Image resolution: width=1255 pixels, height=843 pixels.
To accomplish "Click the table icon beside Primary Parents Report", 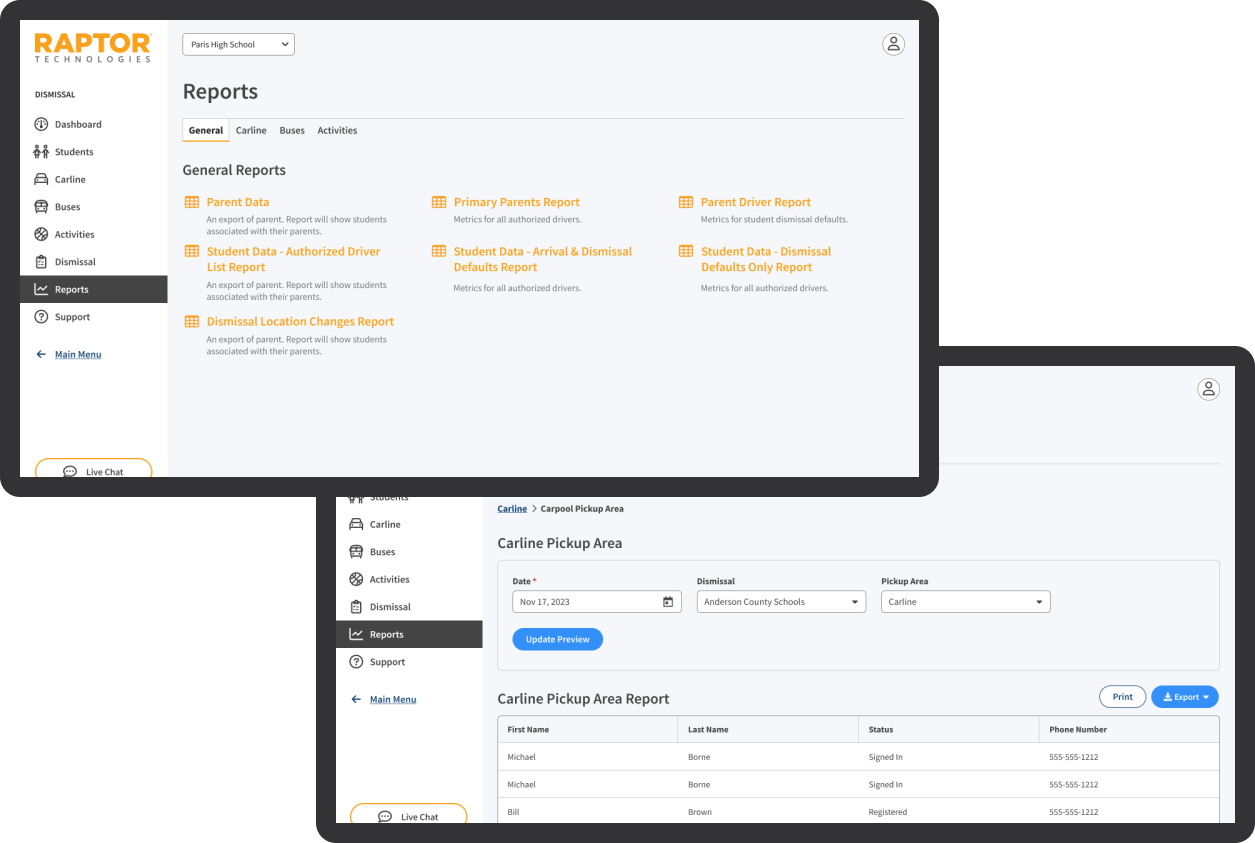I will (439, 202).
